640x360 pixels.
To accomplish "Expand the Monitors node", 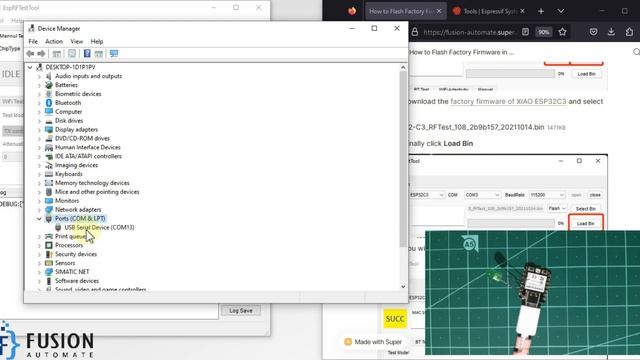I will pos(39,200).
